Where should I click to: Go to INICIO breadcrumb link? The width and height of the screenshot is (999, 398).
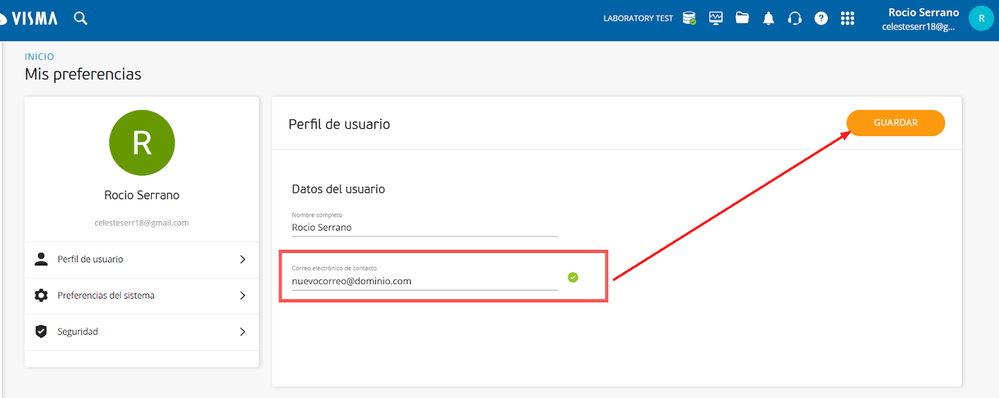(x=40, y=57)
